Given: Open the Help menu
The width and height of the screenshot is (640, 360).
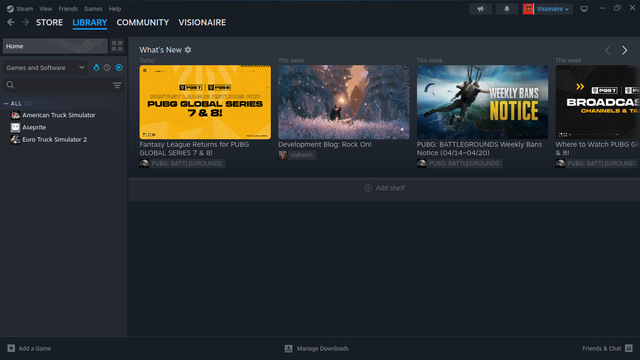Looking at the screenshot, I should [115, 9].
